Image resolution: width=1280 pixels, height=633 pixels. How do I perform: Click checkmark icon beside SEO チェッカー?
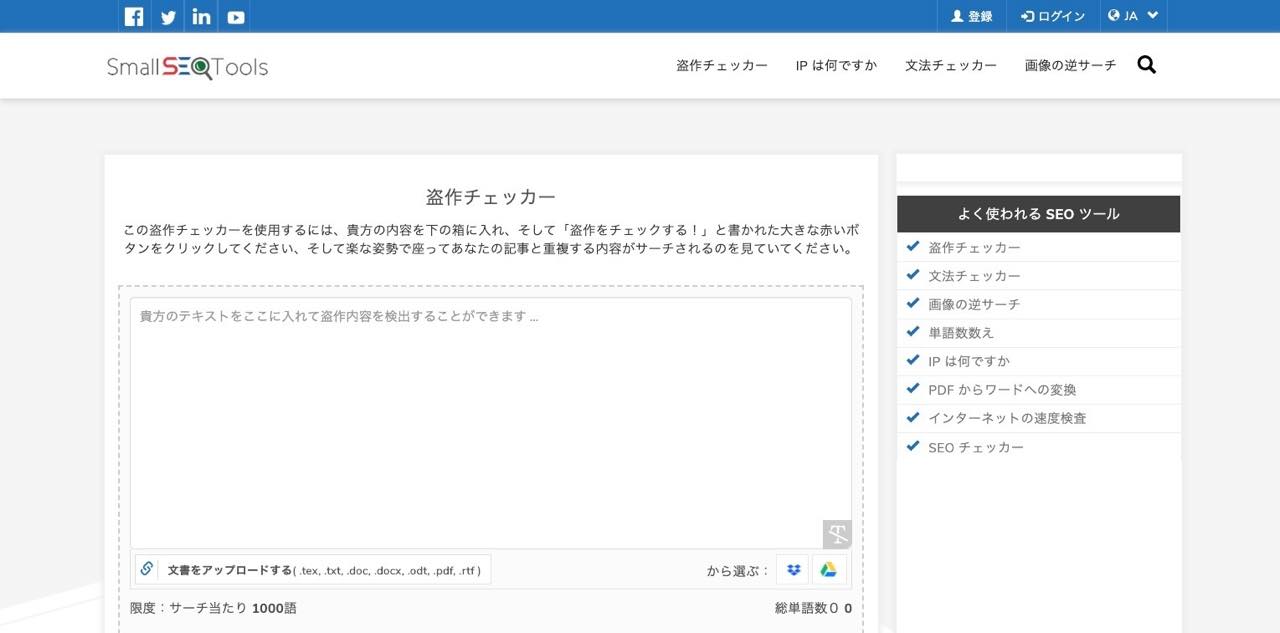(x=912, y=445)
